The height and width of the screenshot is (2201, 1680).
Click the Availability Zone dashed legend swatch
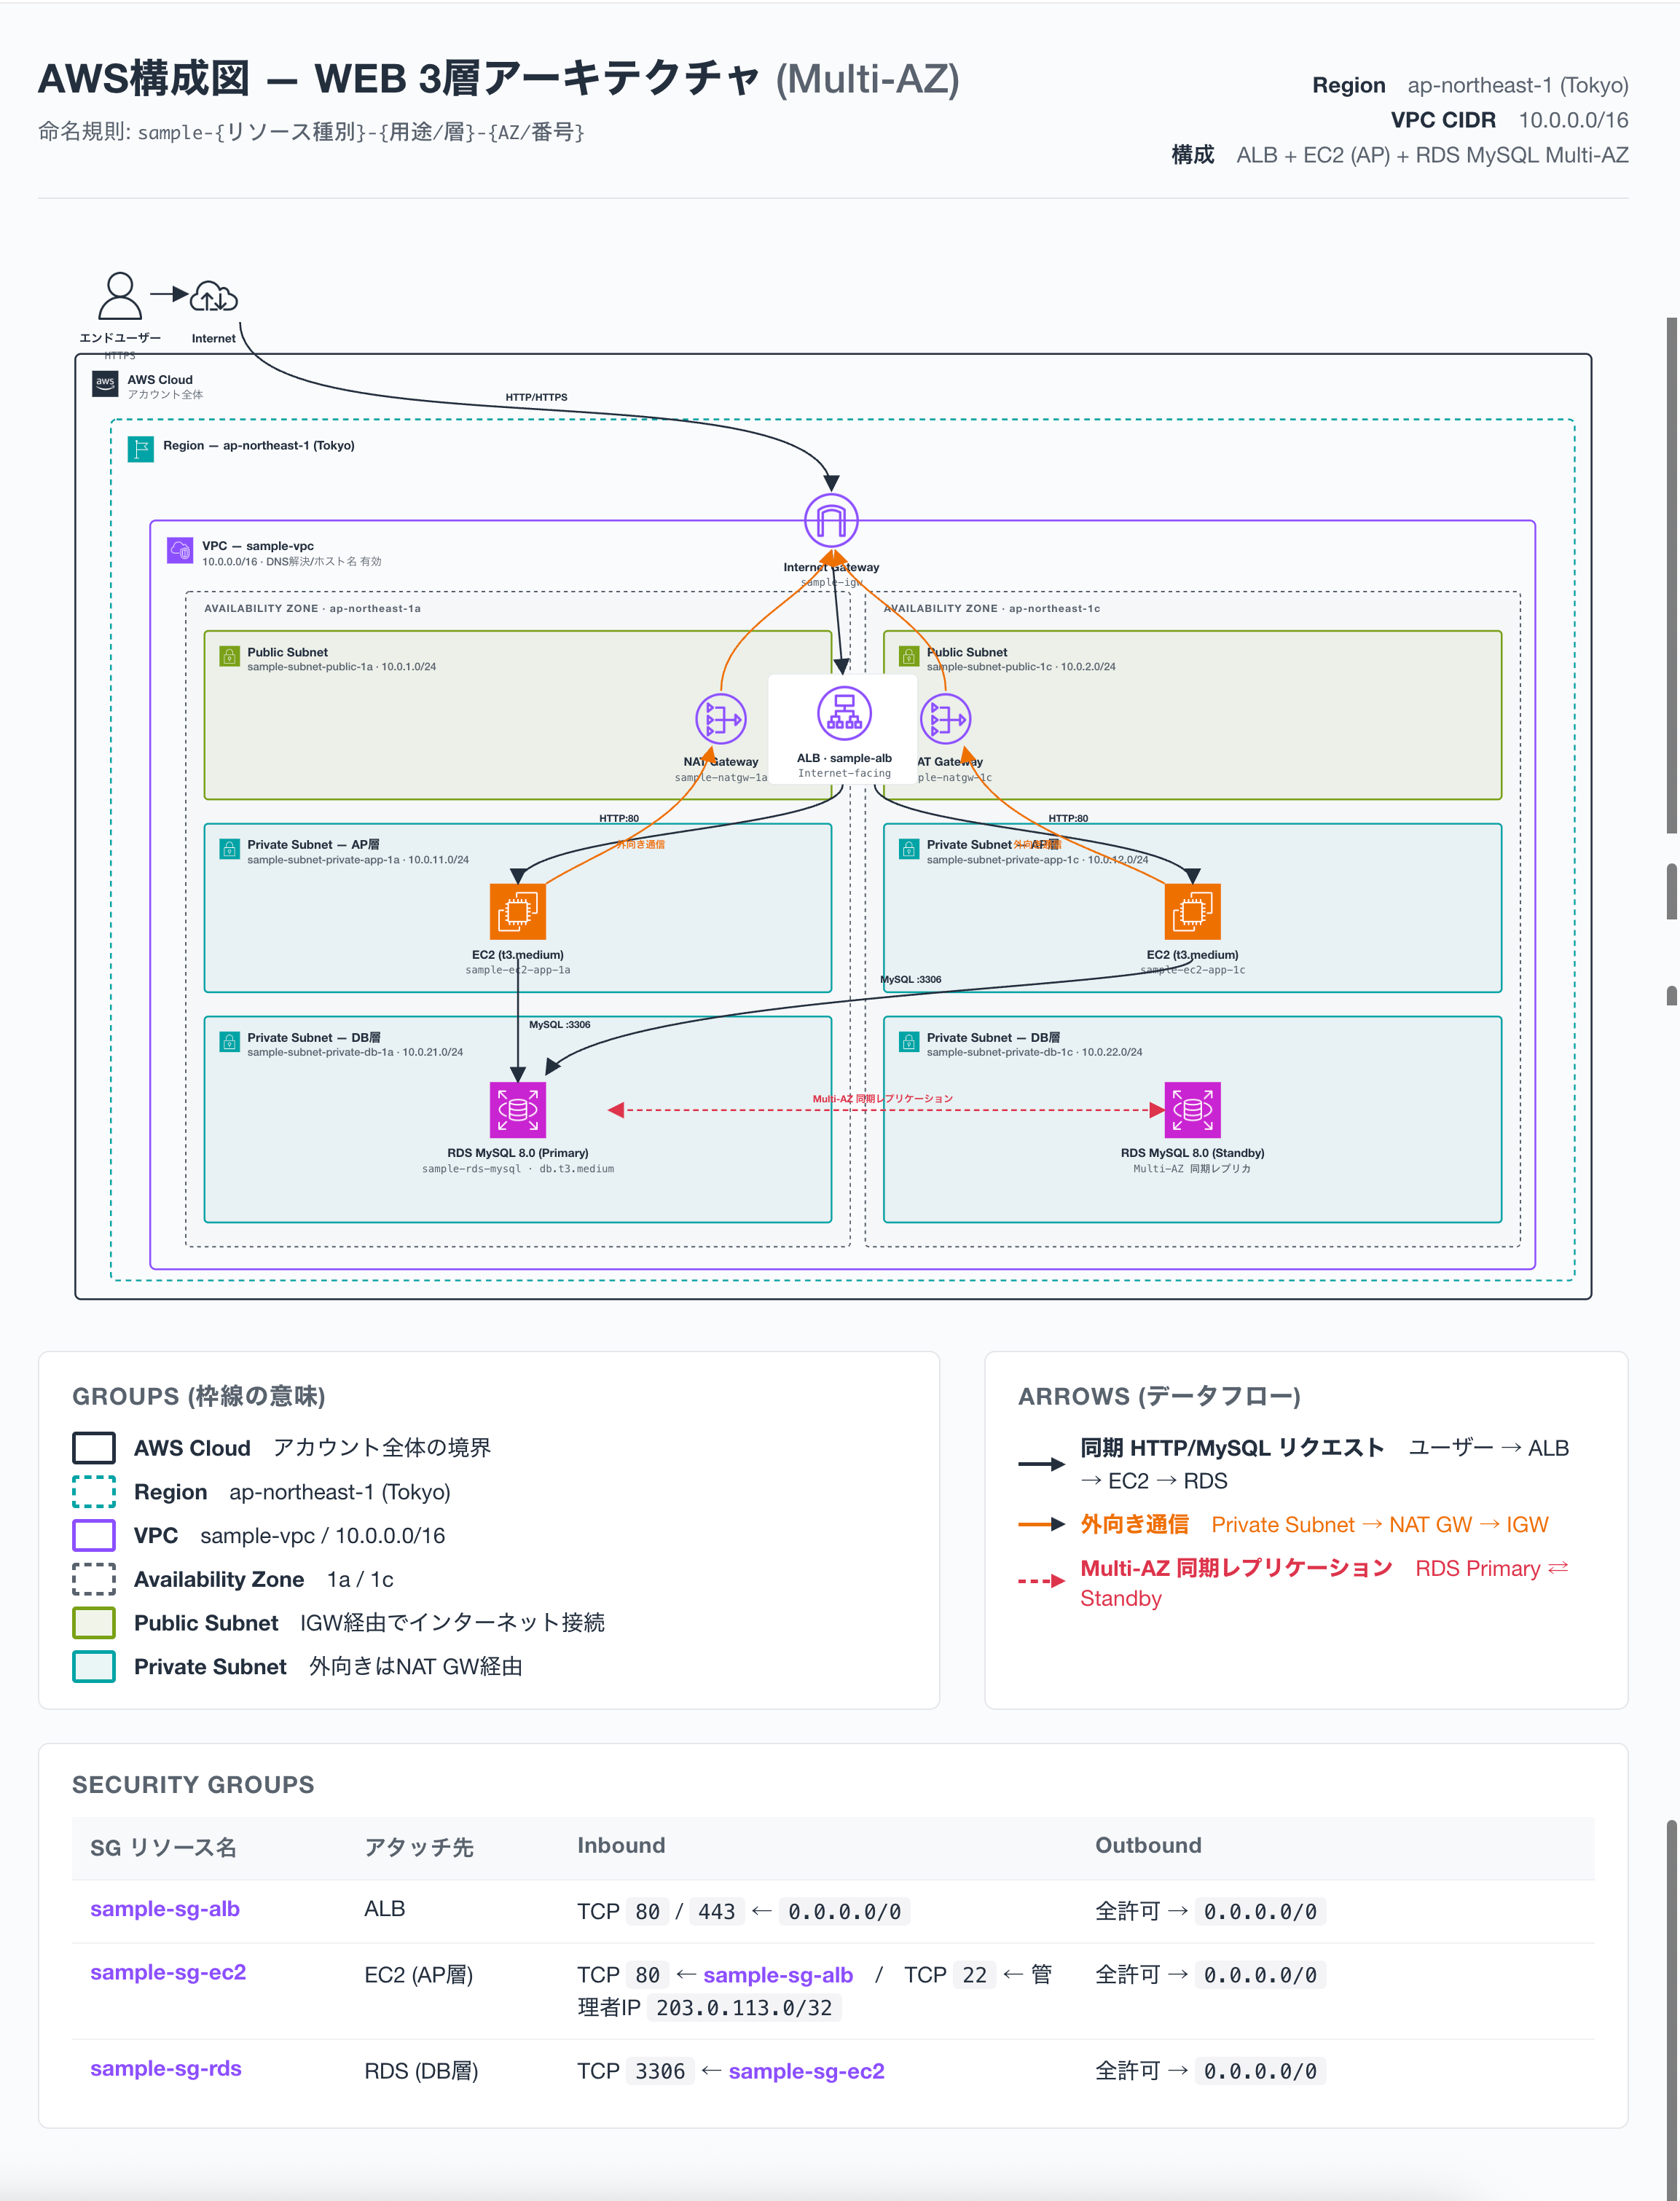click(x=94, y=1579)
